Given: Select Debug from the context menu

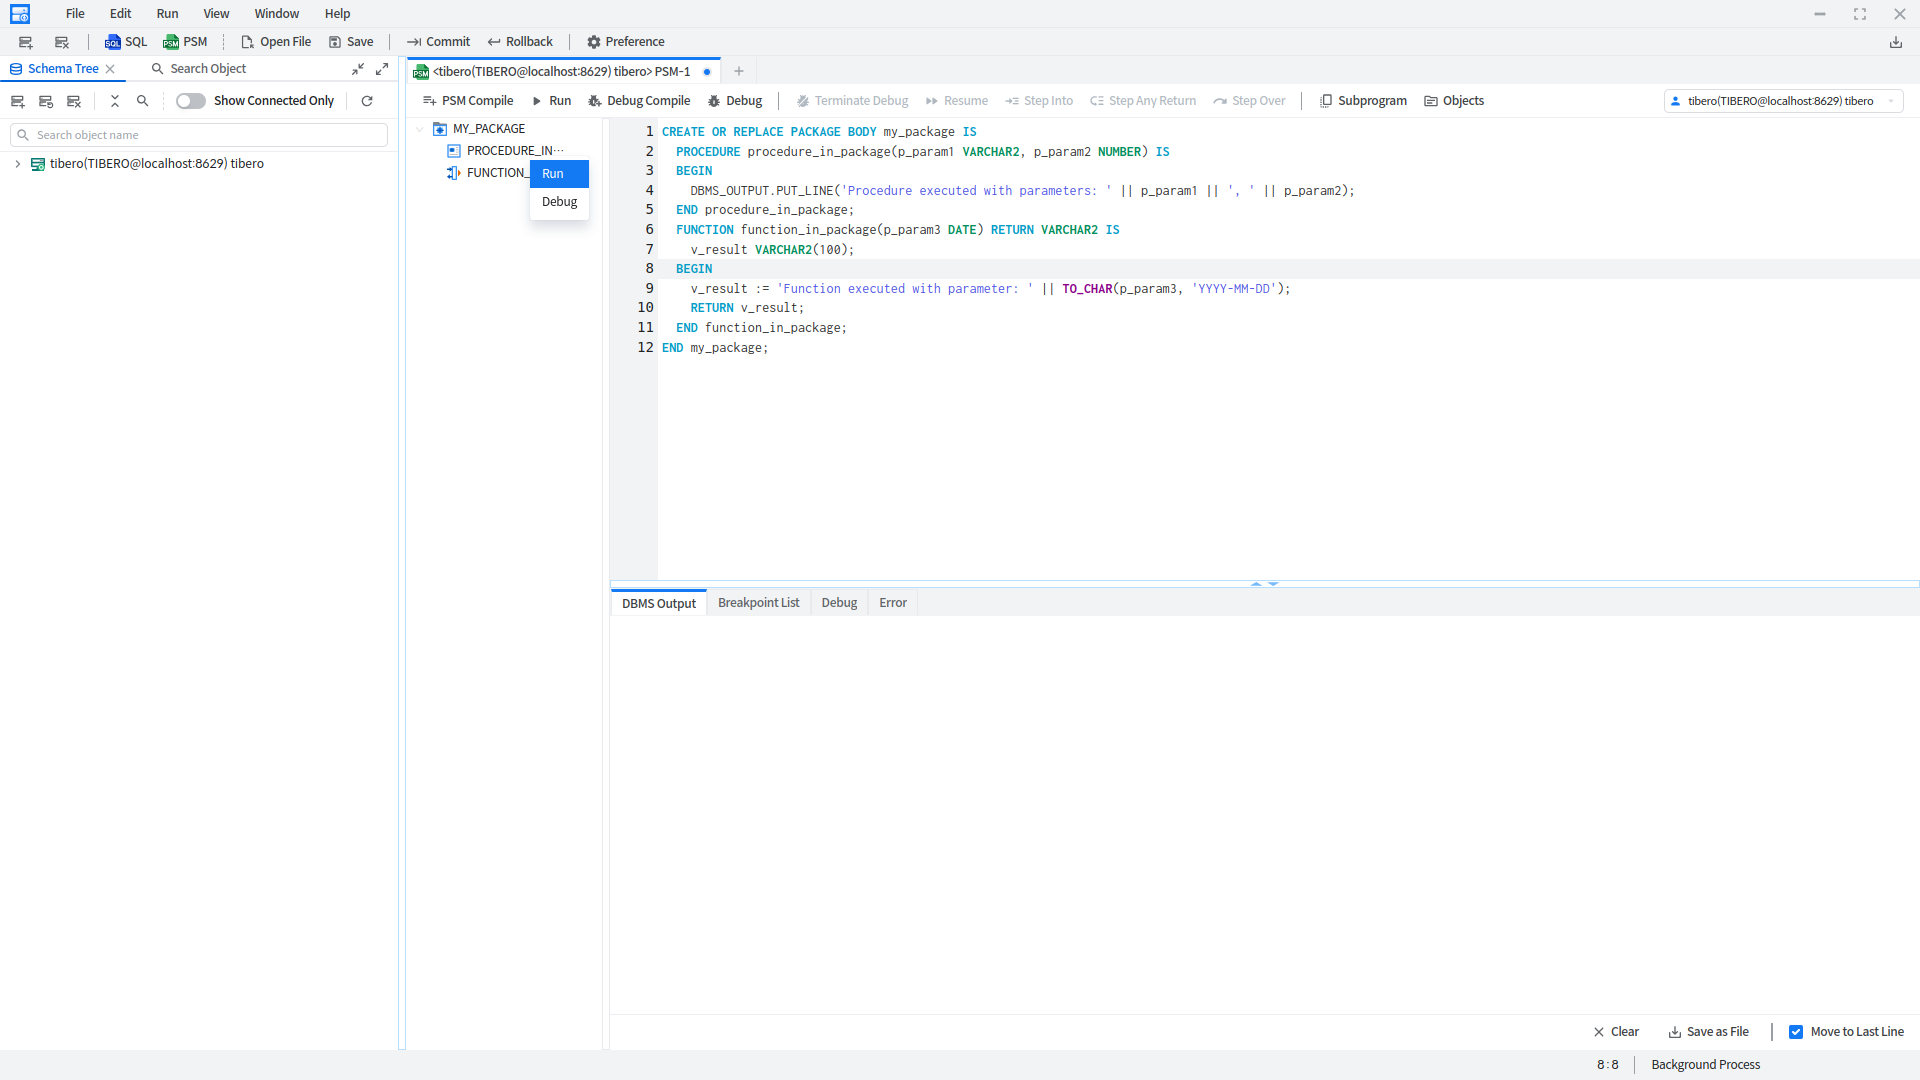Looking at the screenshot, I should [x=559, y=202].
